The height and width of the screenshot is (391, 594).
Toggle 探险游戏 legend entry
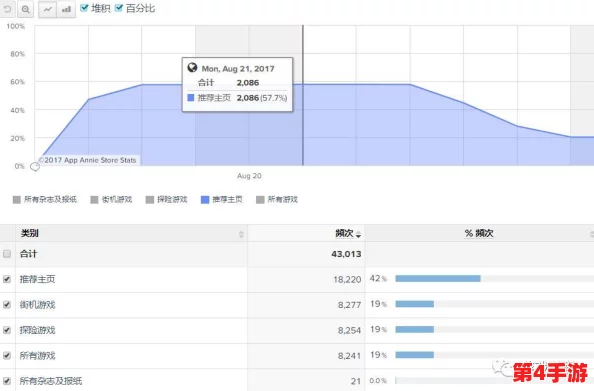click(167, 200)
